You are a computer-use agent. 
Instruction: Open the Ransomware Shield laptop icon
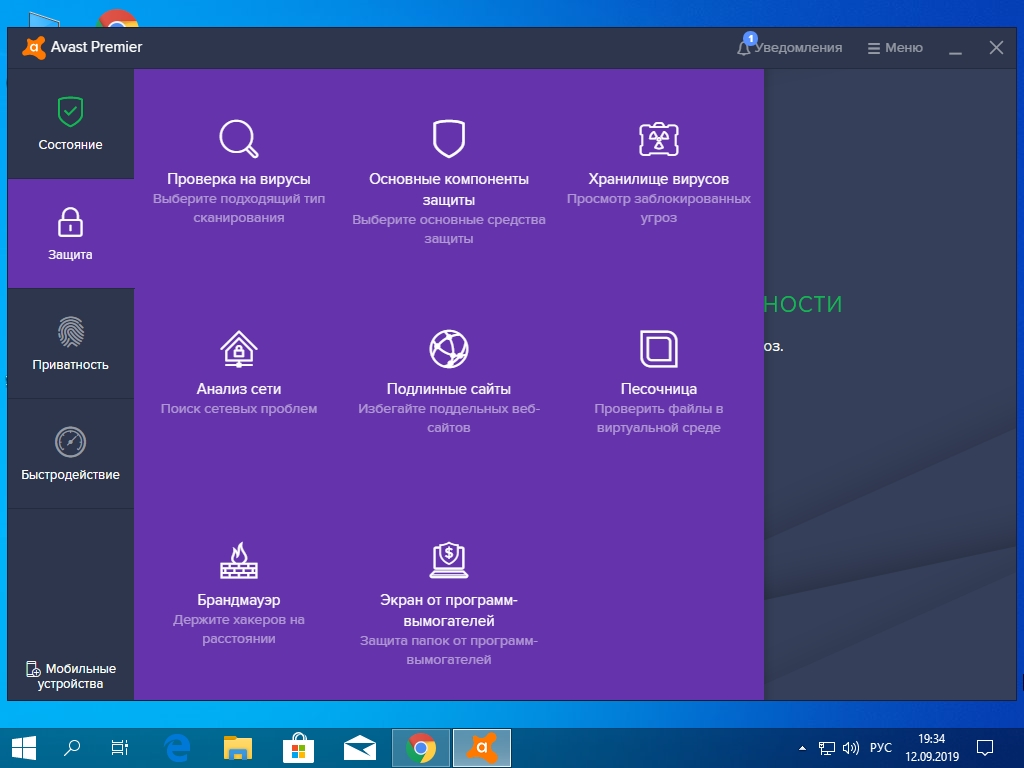[449, 560]
